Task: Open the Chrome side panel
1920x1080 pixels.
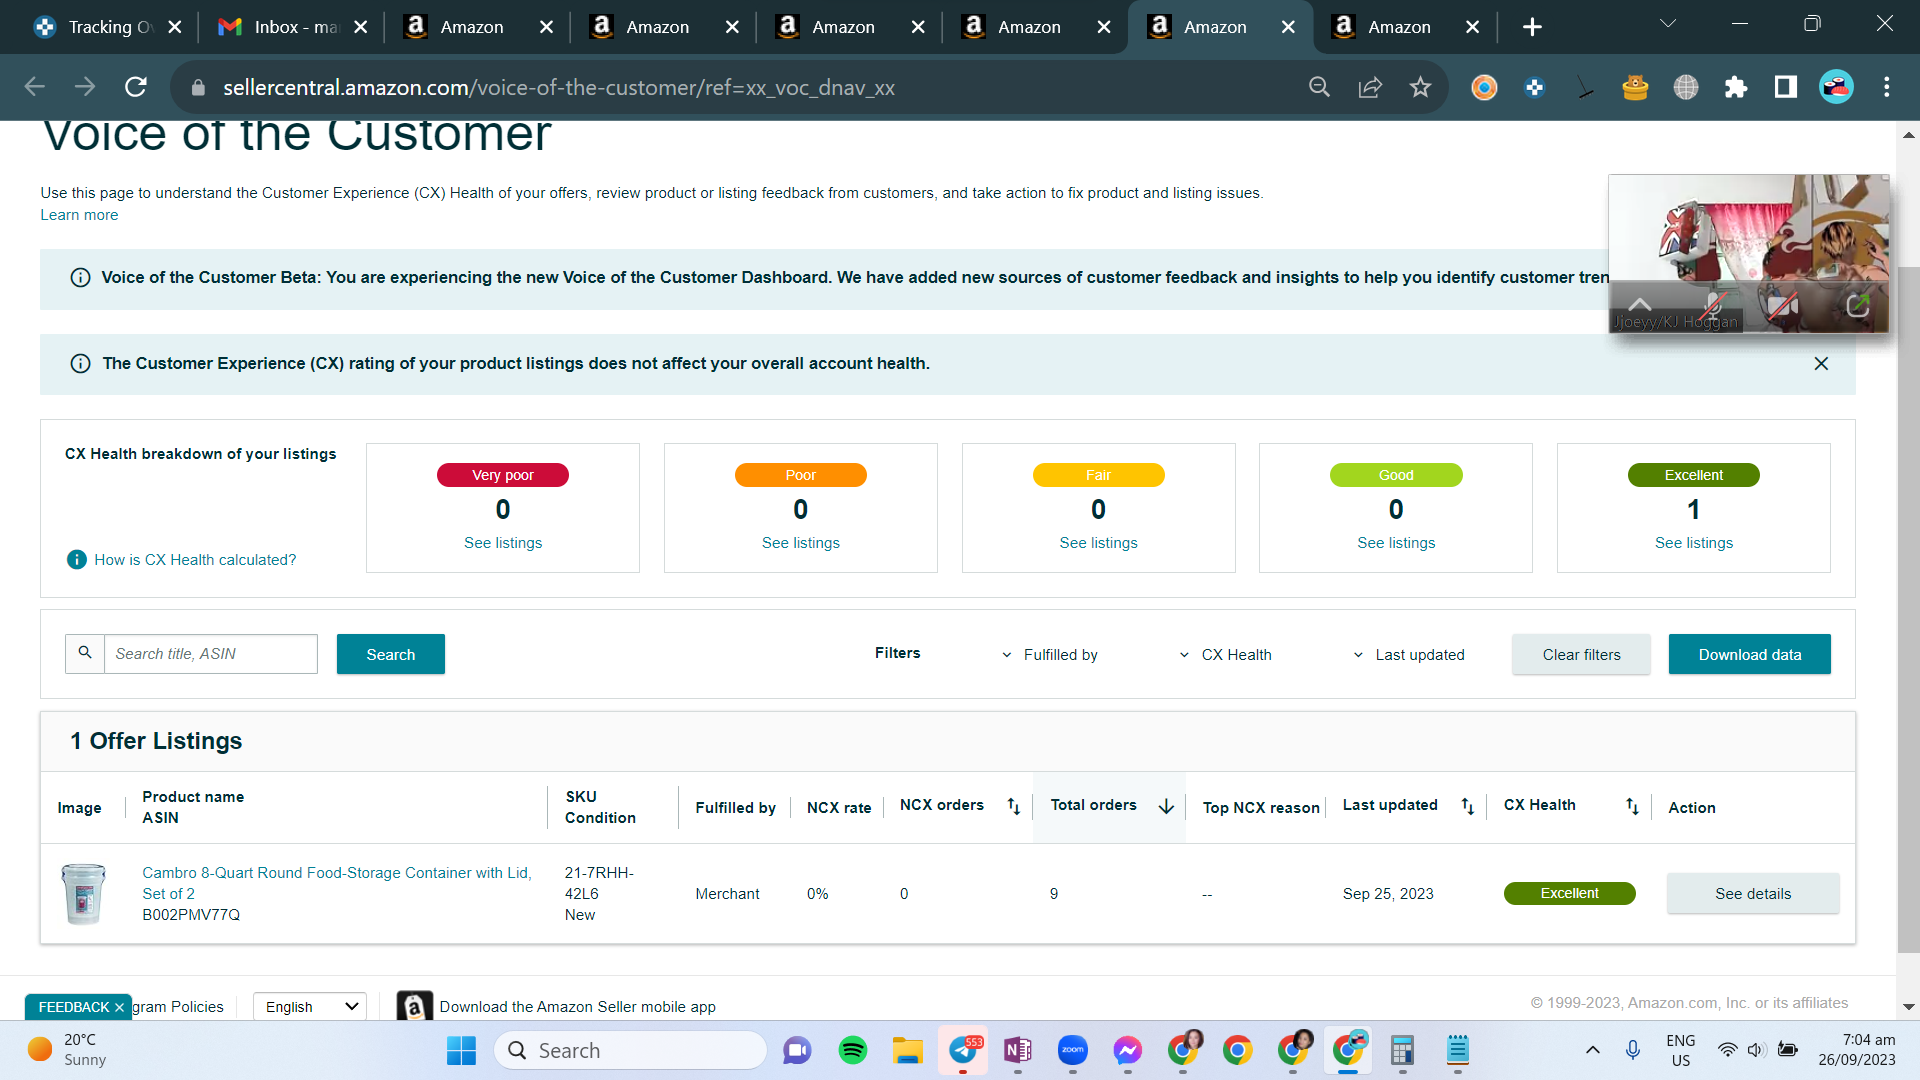Action: pos(1786,88)
